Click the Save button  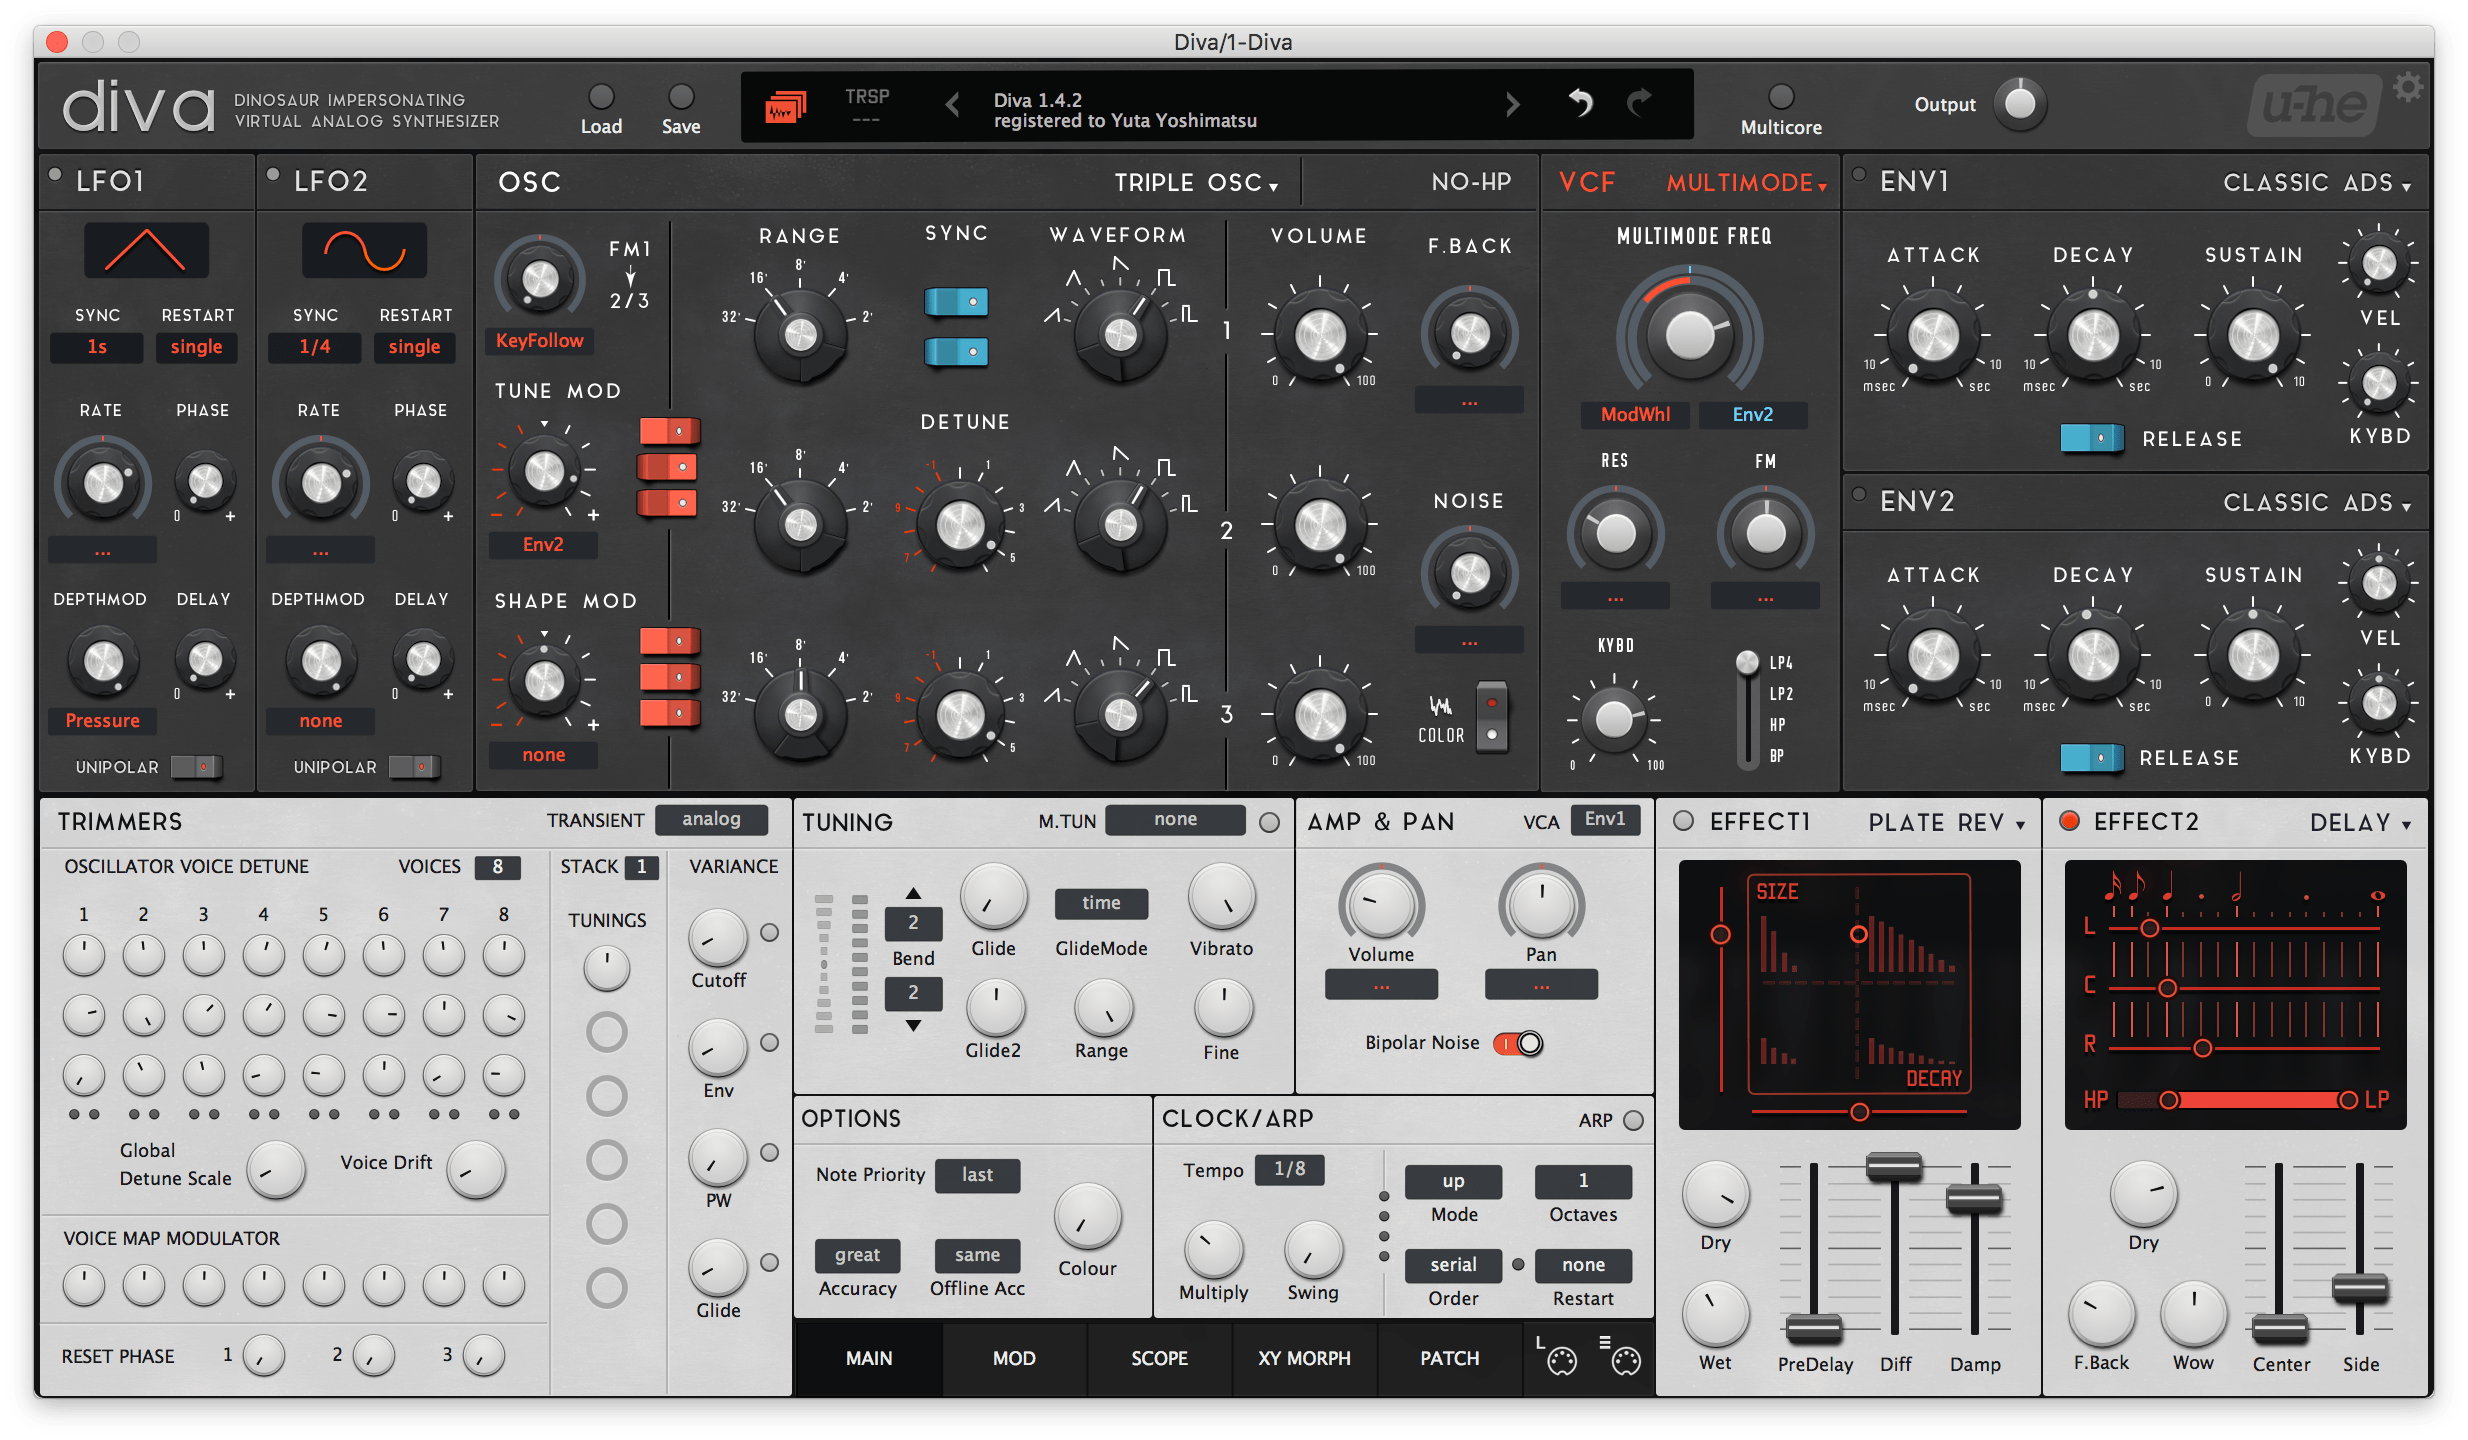coord(681,96)
